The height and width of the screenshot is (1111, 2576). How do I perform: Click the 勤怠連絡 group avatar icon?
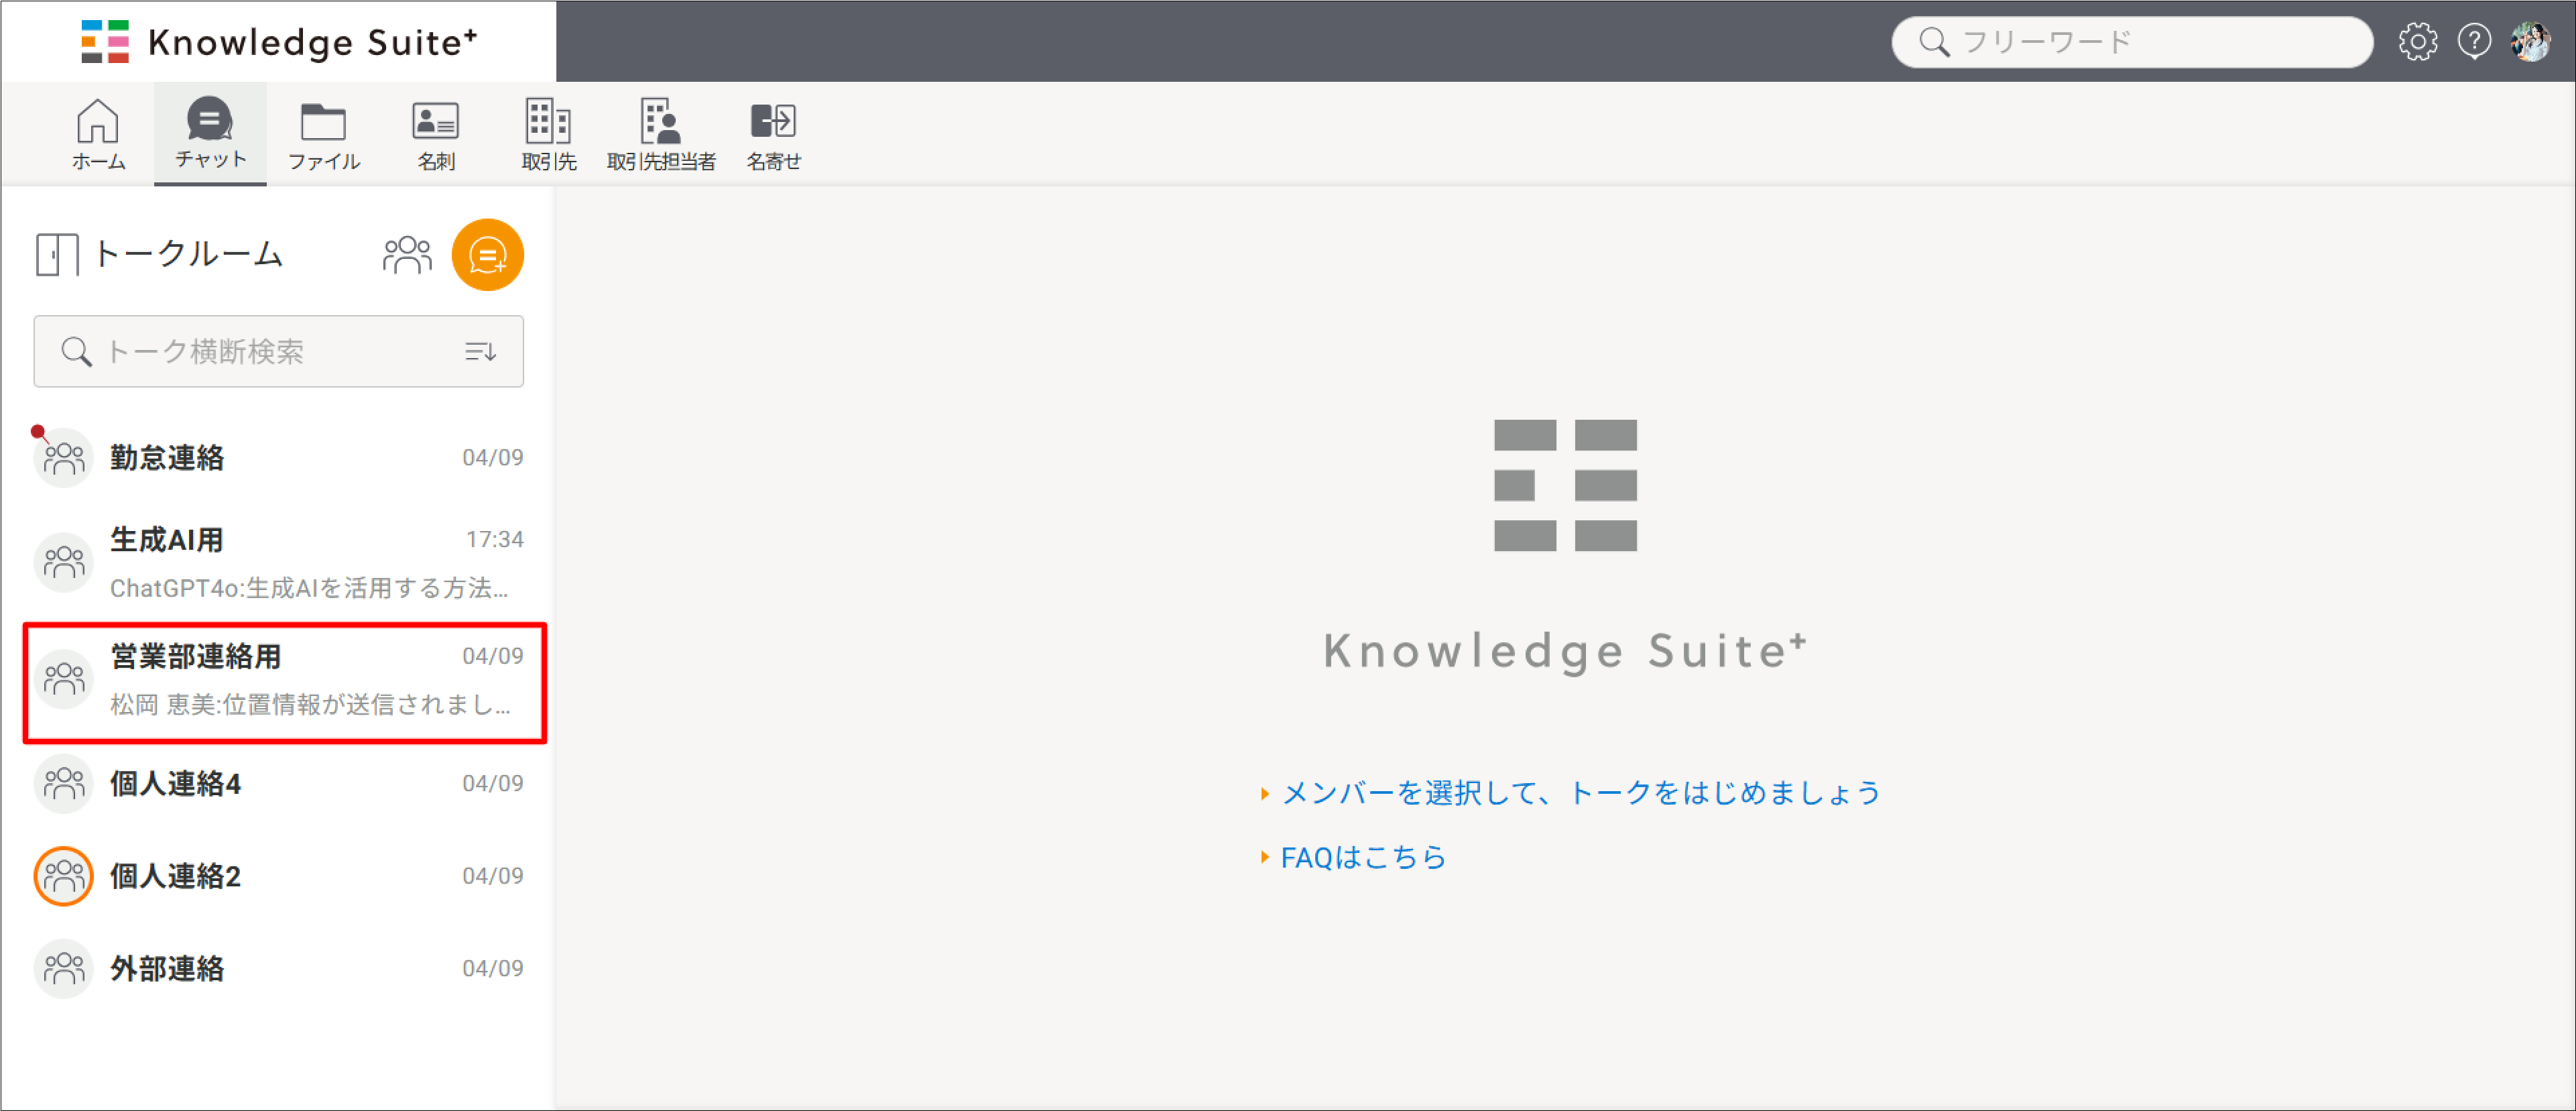(x=64, y=458)
